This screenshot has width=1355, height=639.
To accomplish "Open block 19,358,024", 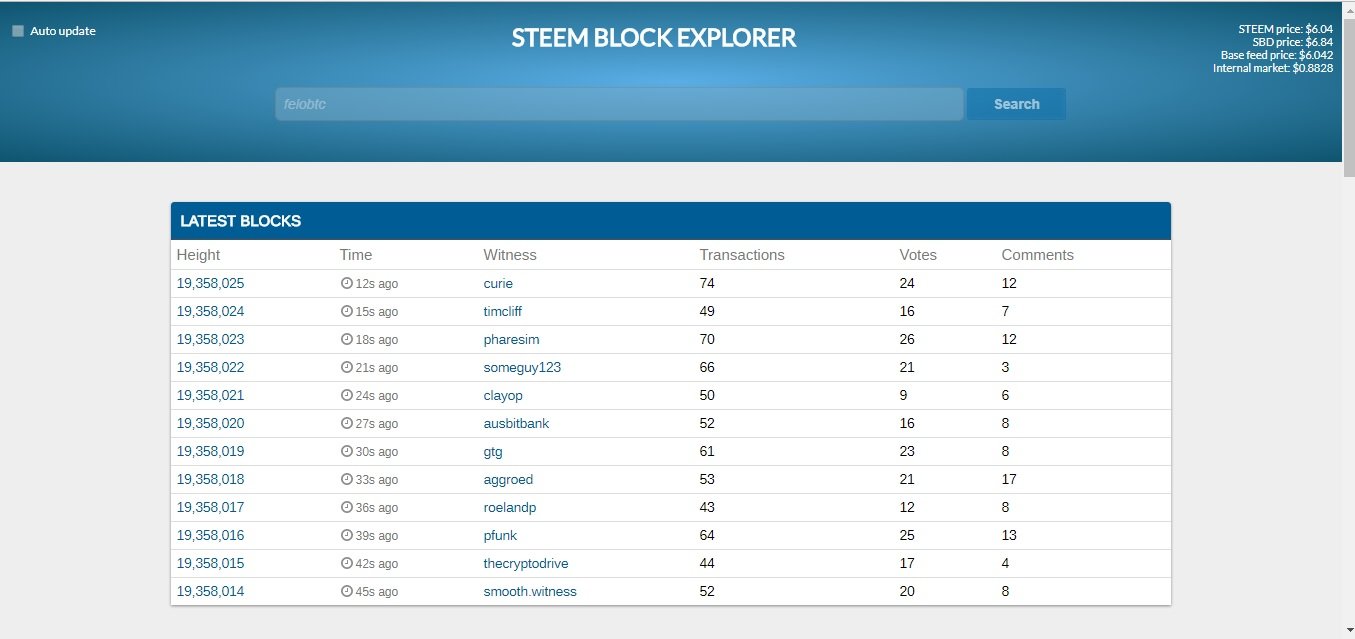I will [x=210, y=311].
